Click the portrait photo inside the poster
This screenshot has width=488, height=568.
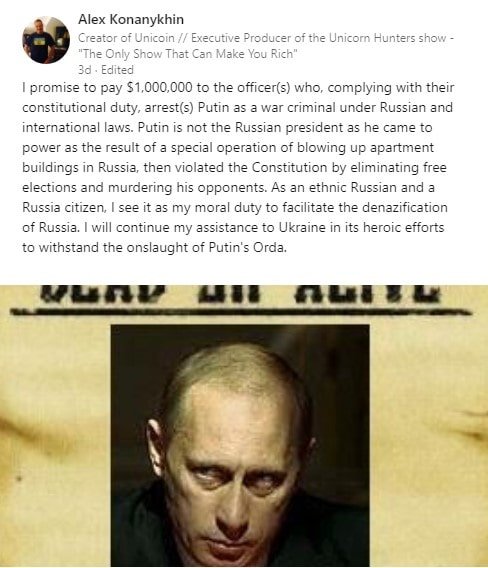240,446
